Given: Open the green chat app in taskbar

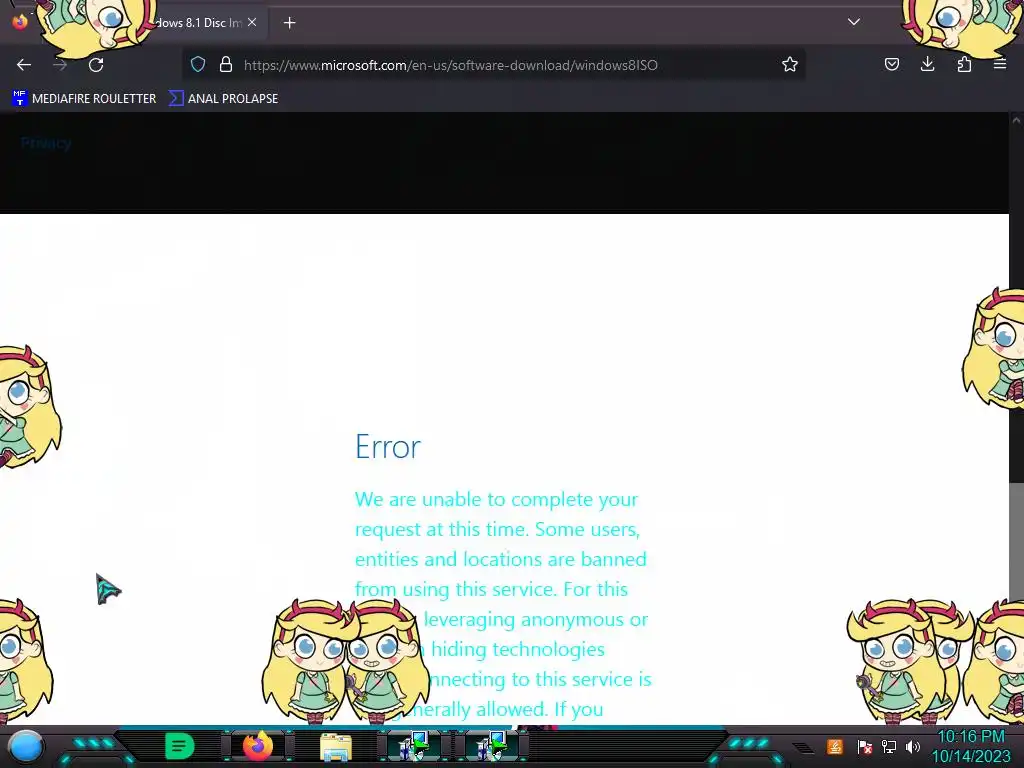Looking at the screenshot, I should click(179, 746).
